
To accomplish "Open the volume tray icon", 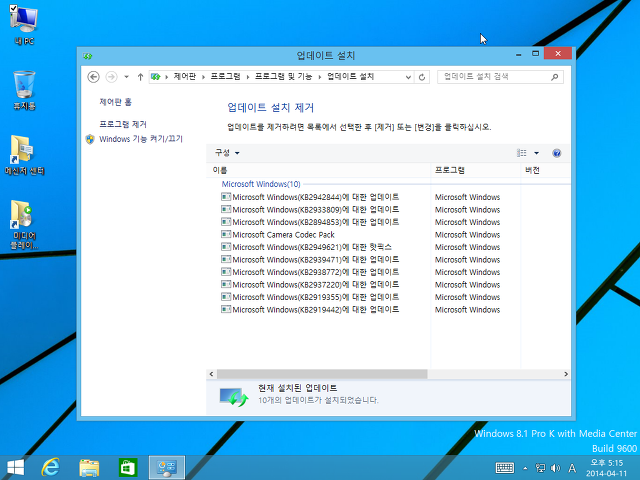I will coord(556,468).
